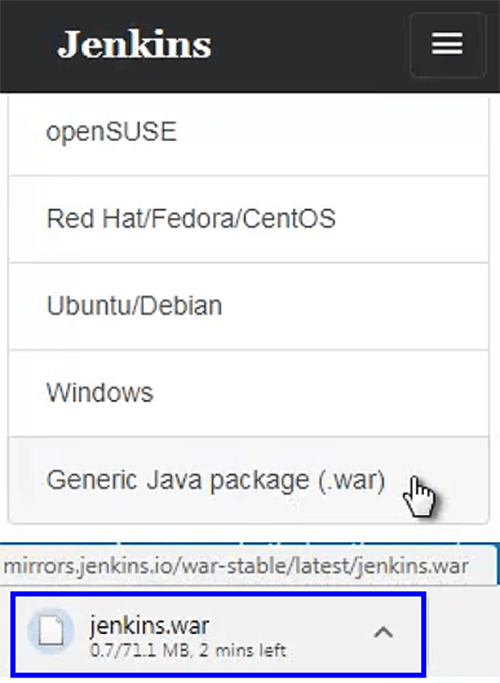The width and height of the screenshot is (500, 683).
Task: Click the '2 mins left' time remaining label
Action: [x=243, y=651]
